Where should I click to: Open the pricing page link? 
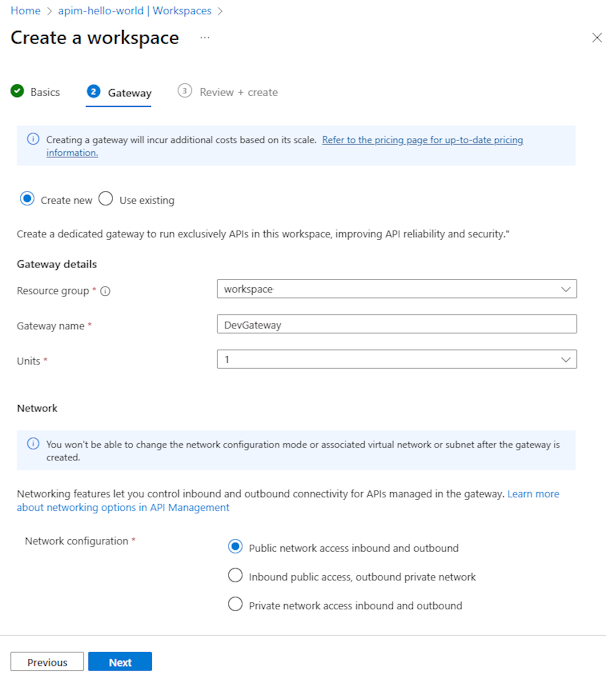[x=422, y=140]
